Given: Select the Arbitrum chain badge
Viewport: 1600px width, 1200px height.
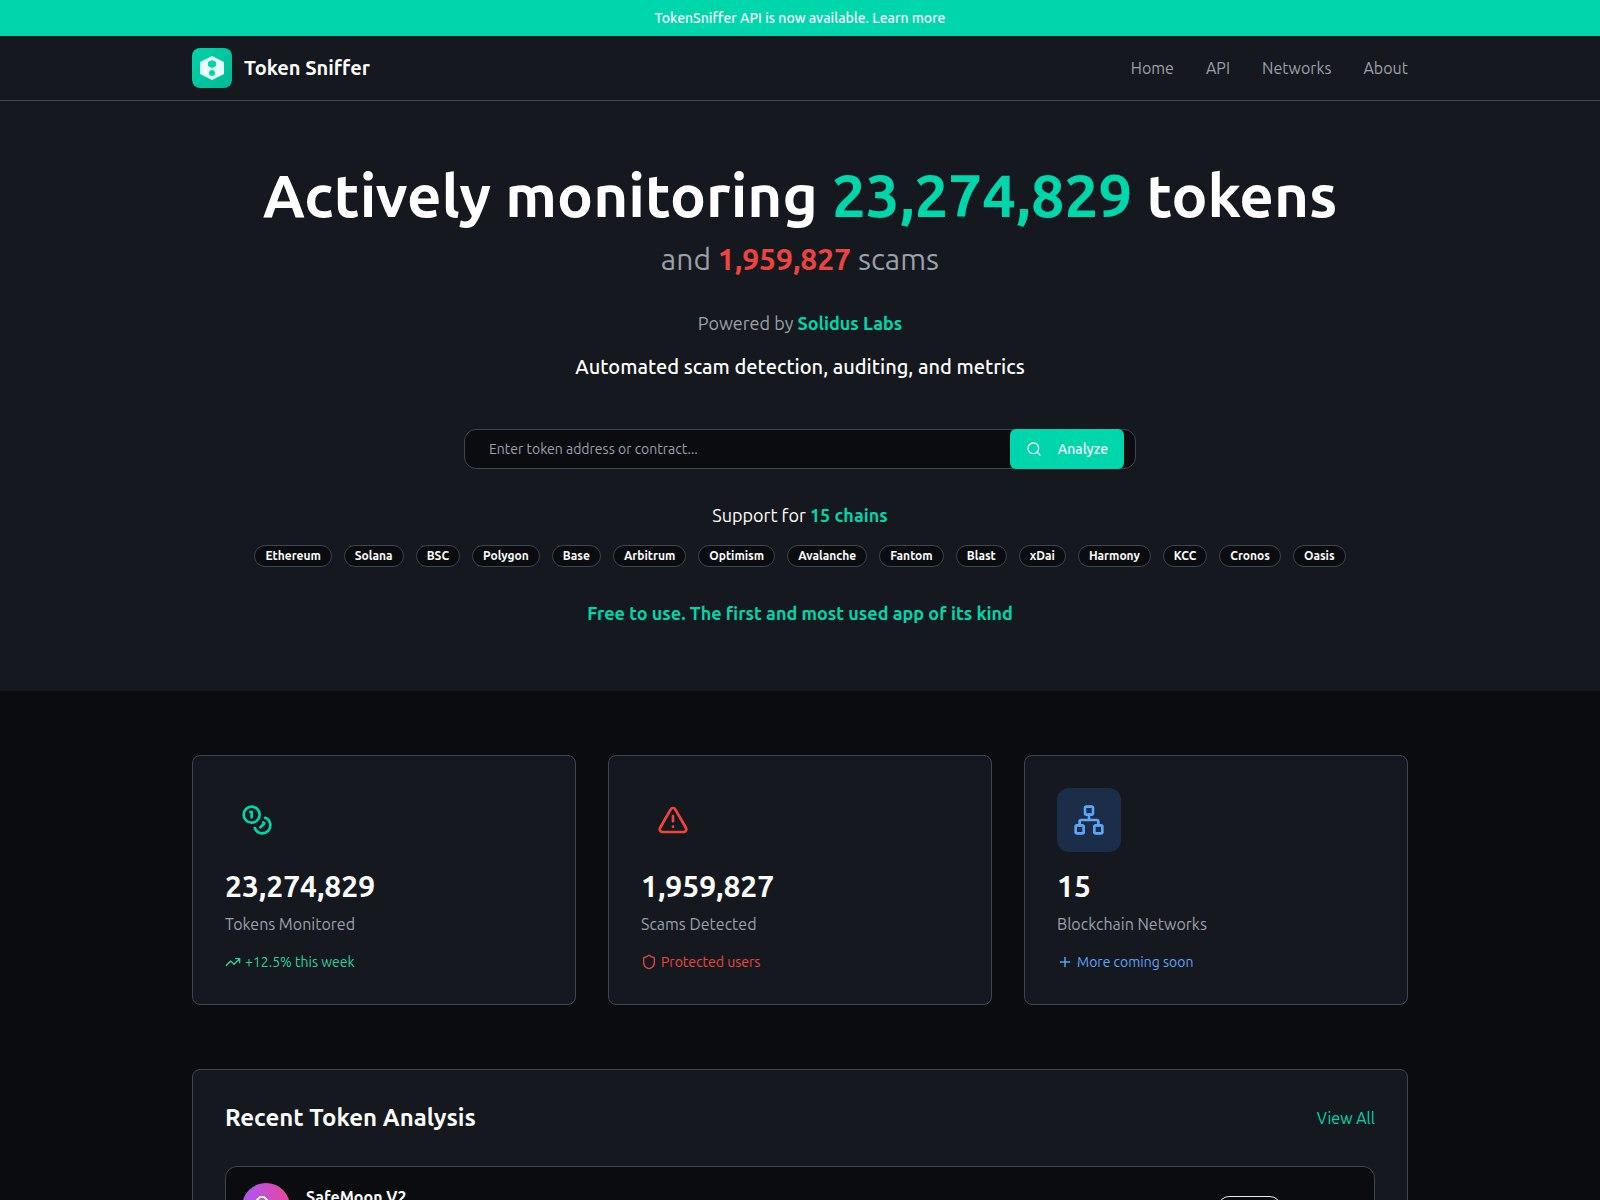Looking at the screenshot, I should click(x=649, y=556).
